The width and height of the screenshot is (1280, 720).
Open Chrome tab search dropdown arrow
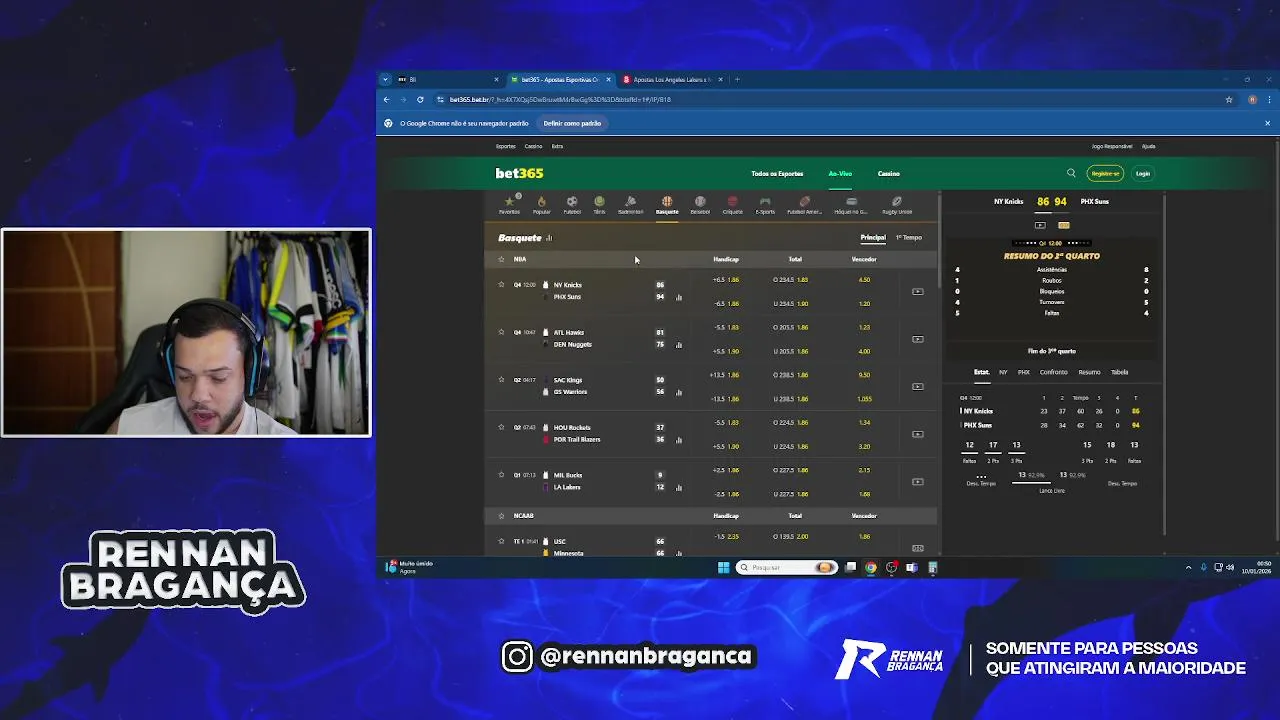tap(385, 79)
